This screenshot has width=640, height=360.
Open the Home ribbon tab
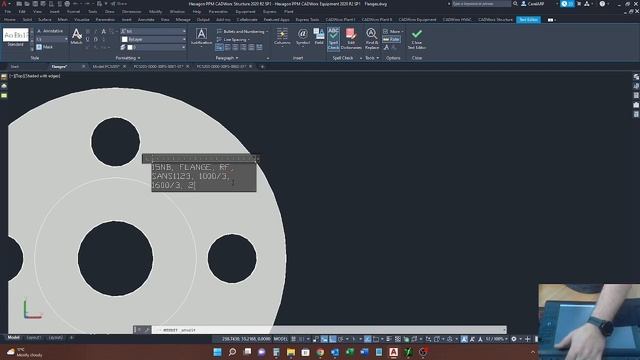point(10,20)
